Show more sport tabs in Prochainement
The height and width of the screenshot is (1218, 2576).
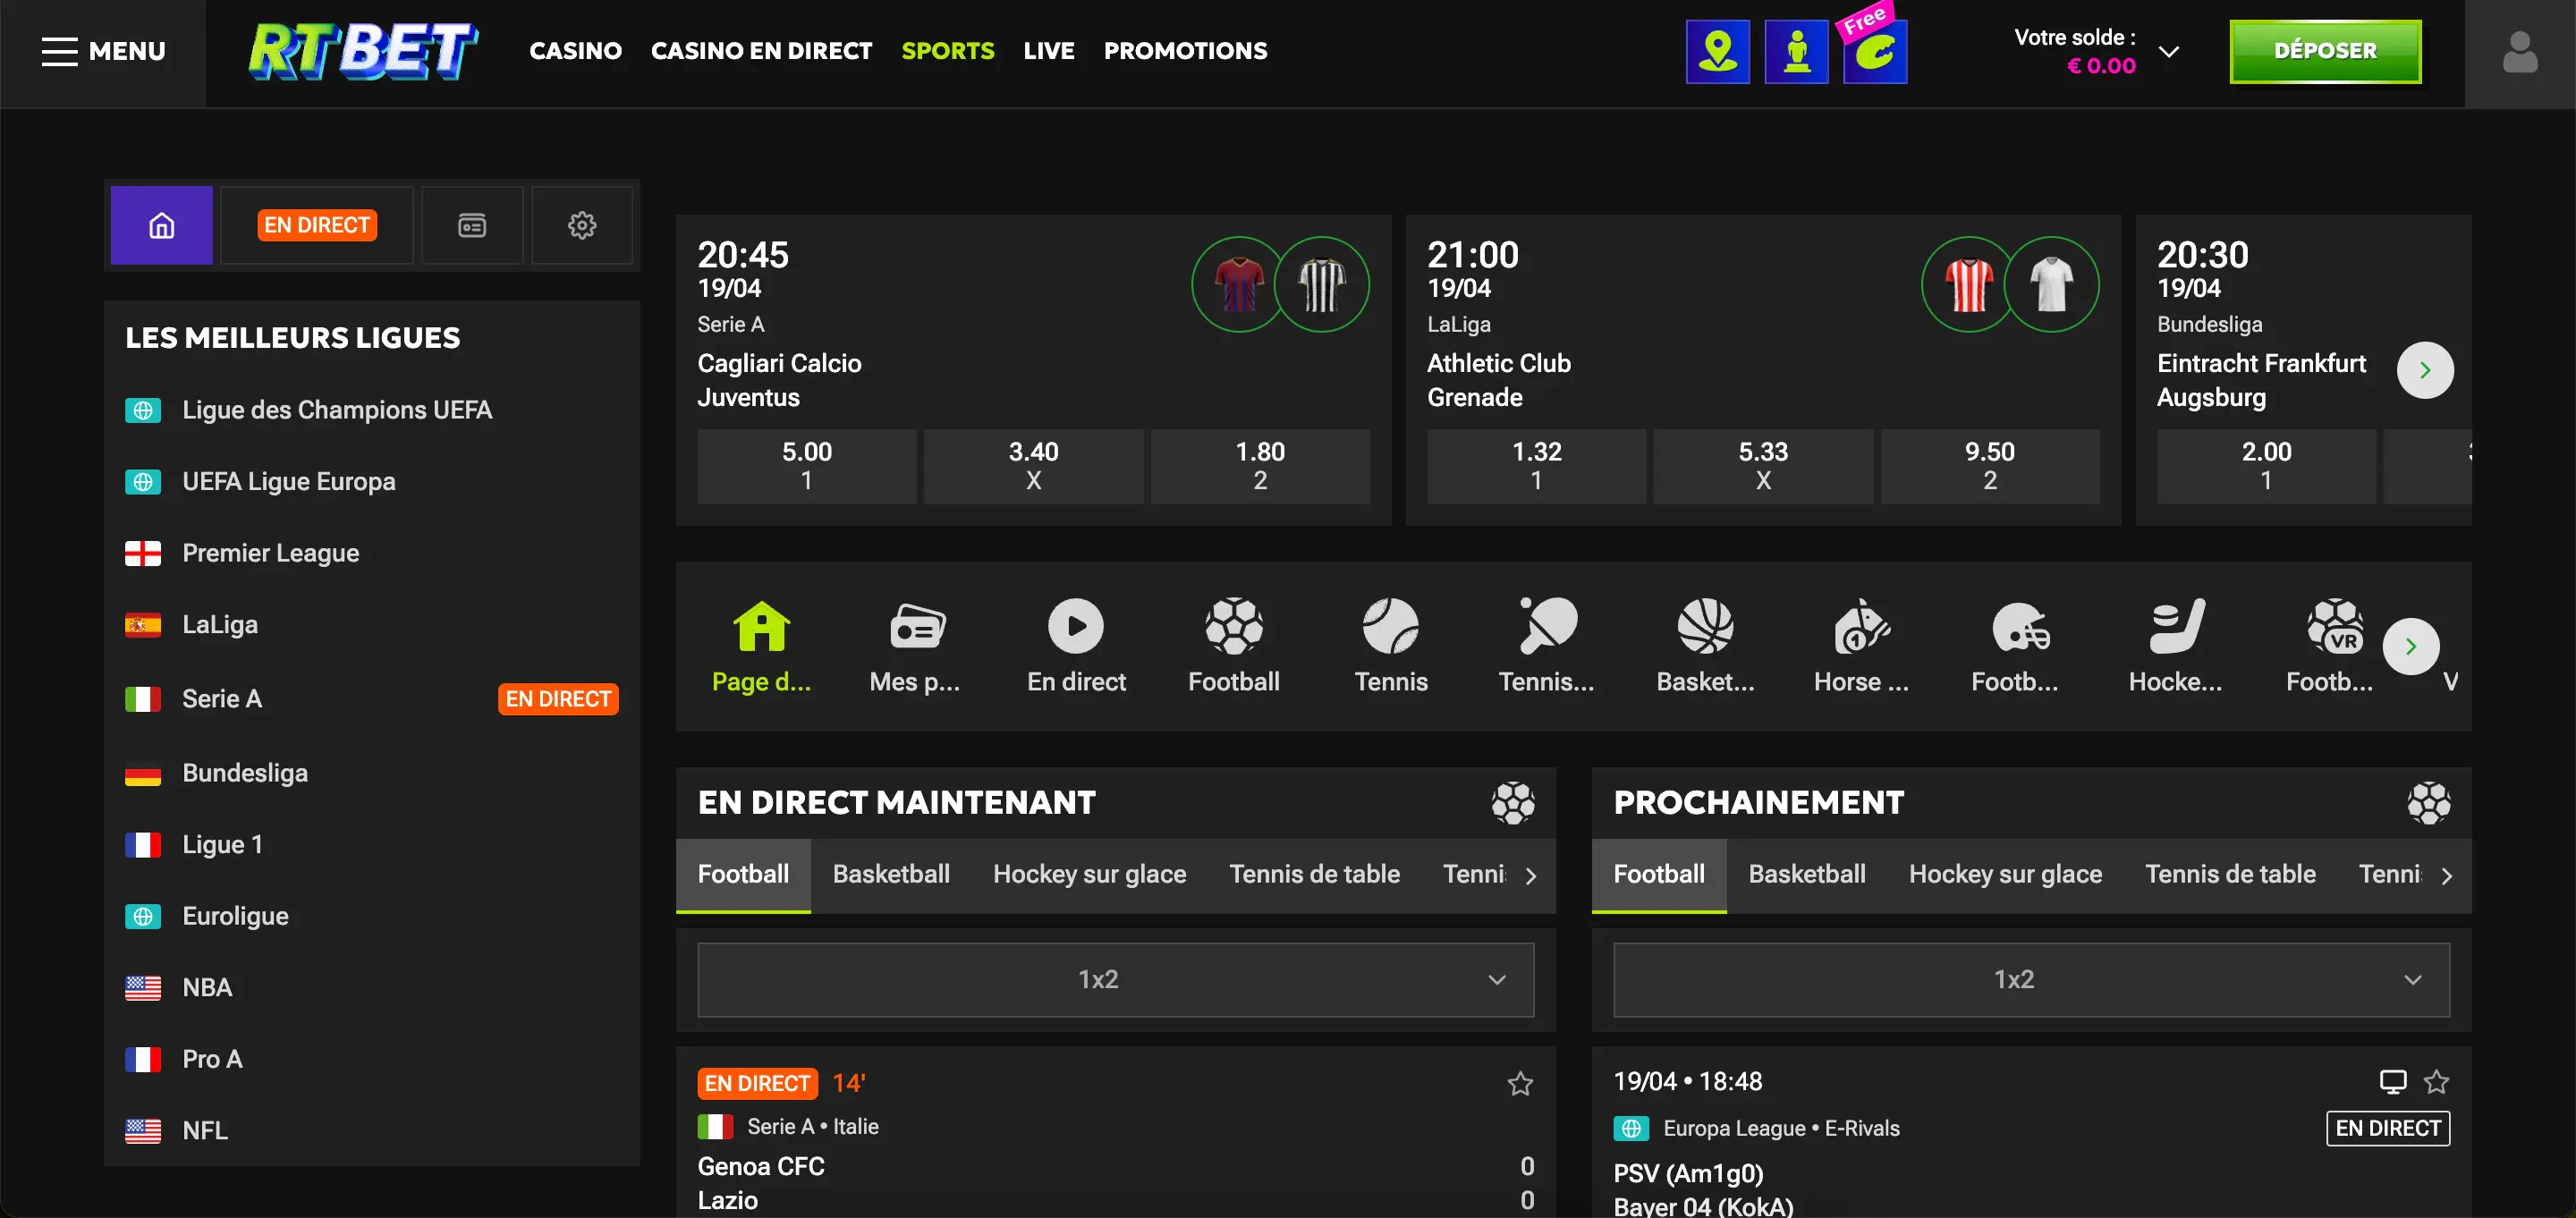tap(2447, 876)
